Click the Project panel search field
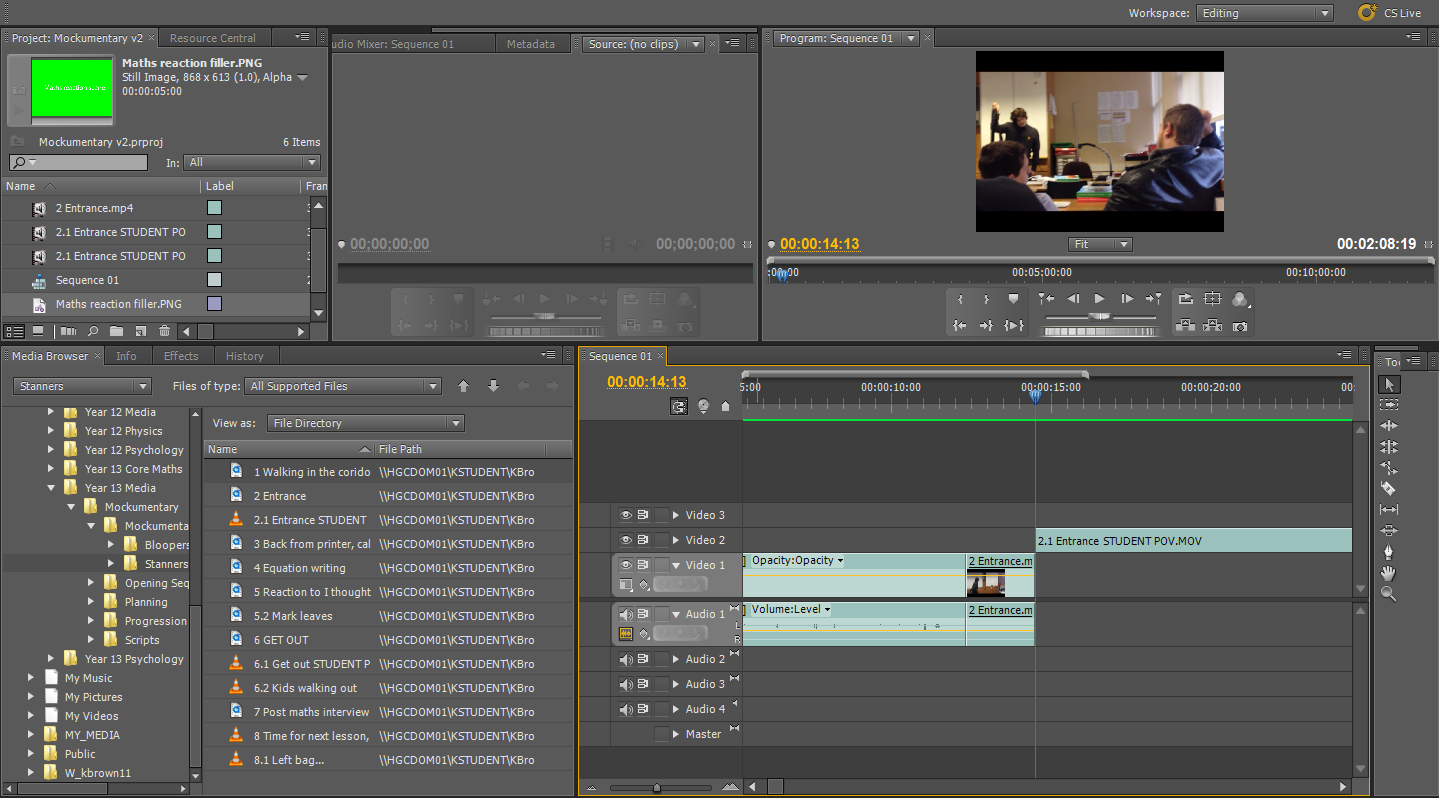The width and height of the screenshot is (1439, 798). [x=78, y=162]
